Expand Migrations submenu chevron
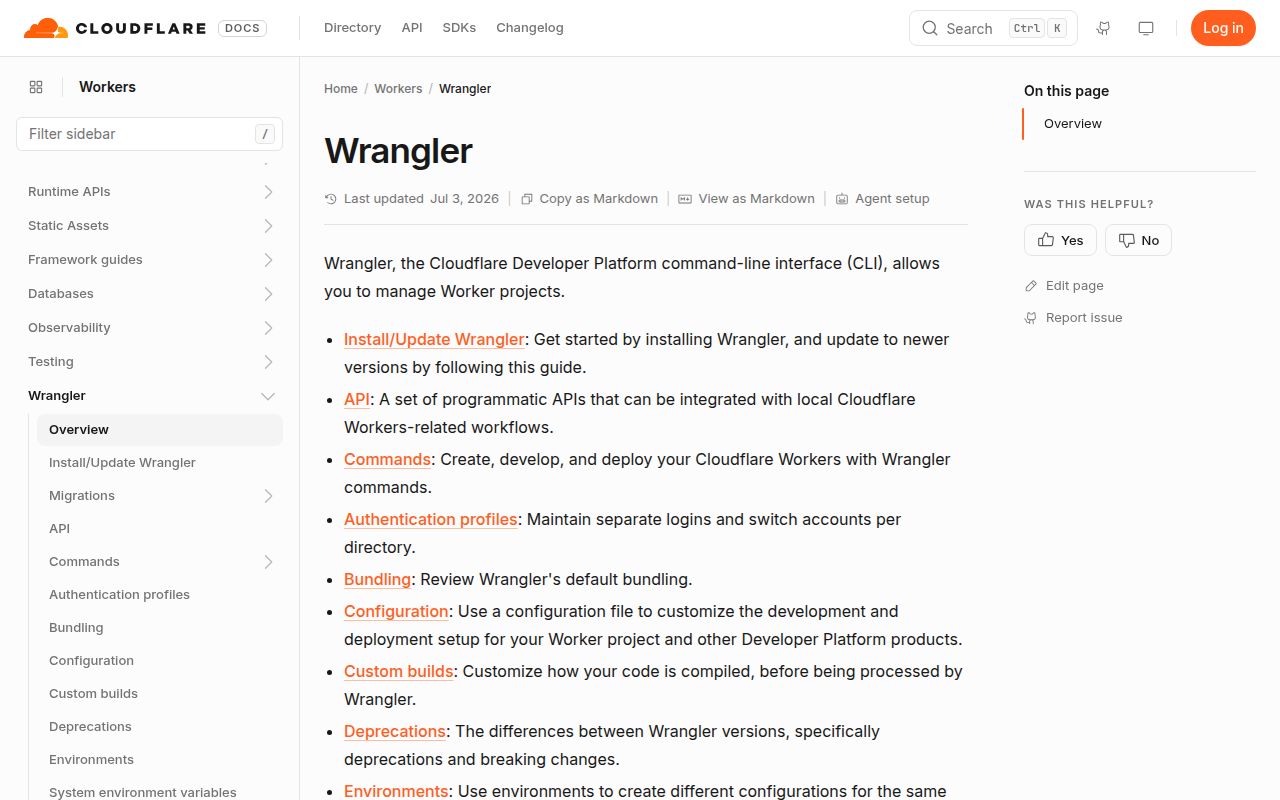The width and height of the screenshot is (1280, 800). tap(268, 496)
